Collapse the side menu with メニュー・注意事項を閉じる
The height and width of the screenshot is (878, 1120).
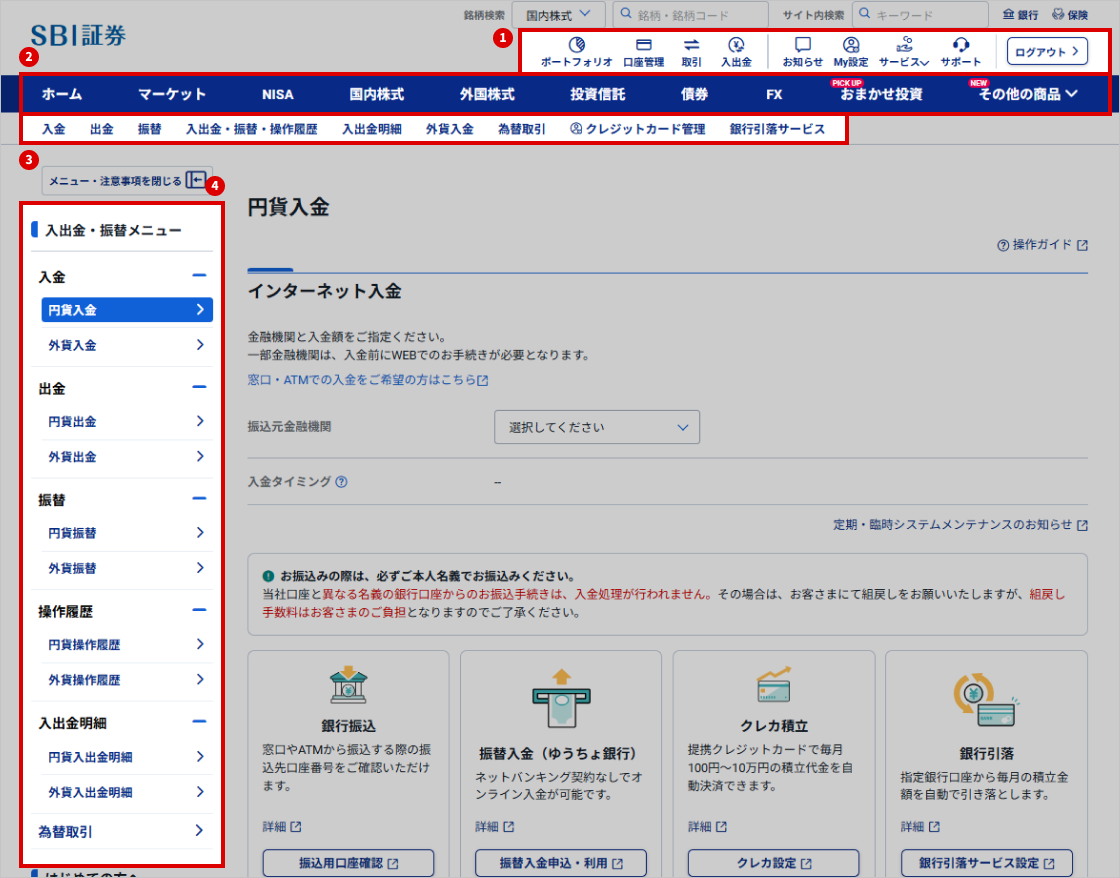pos(127,181)
